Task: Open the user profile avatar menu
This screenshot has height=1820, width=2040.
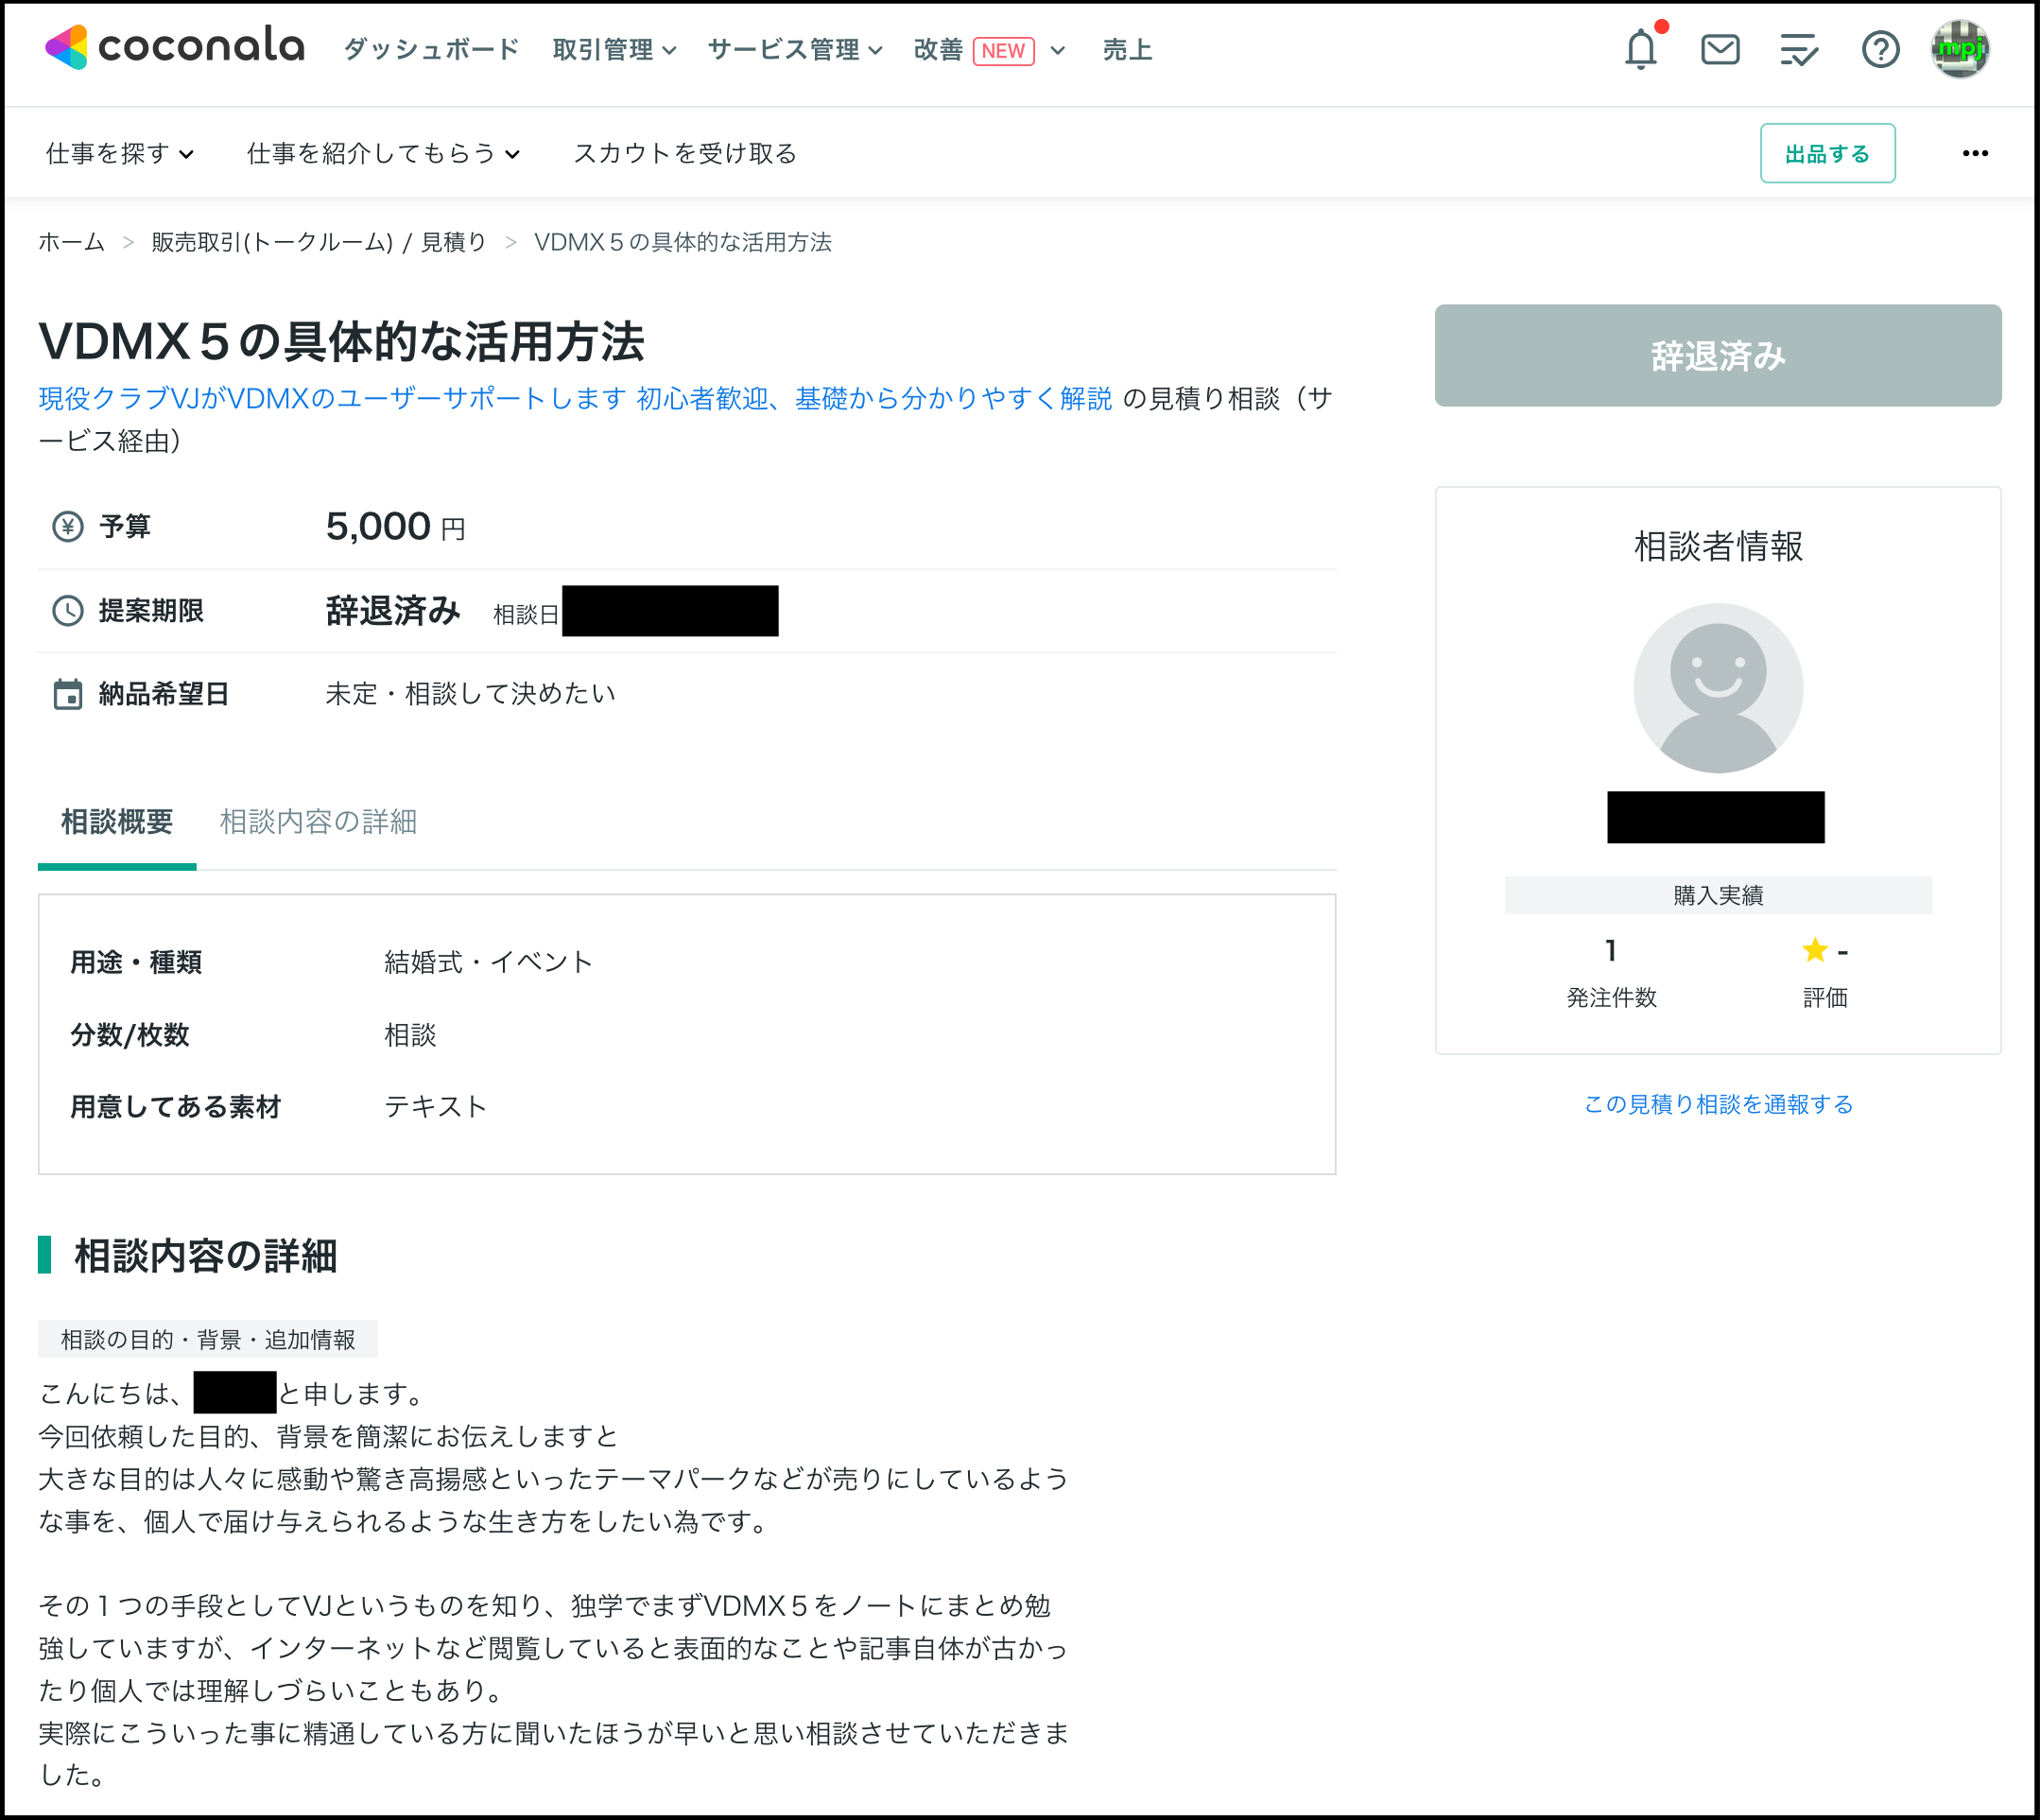Action: point(1959,49)
